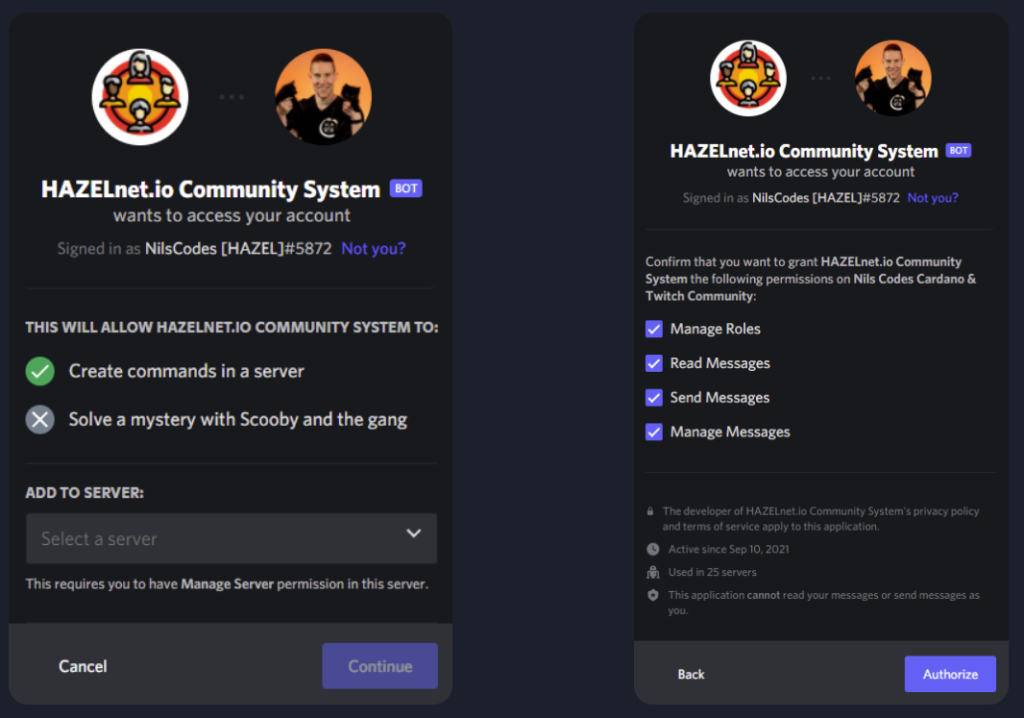The width and height of the screenshot is (1024, 718).
Task: Click green checkmark beside Create commands
Action: point(40,371)
